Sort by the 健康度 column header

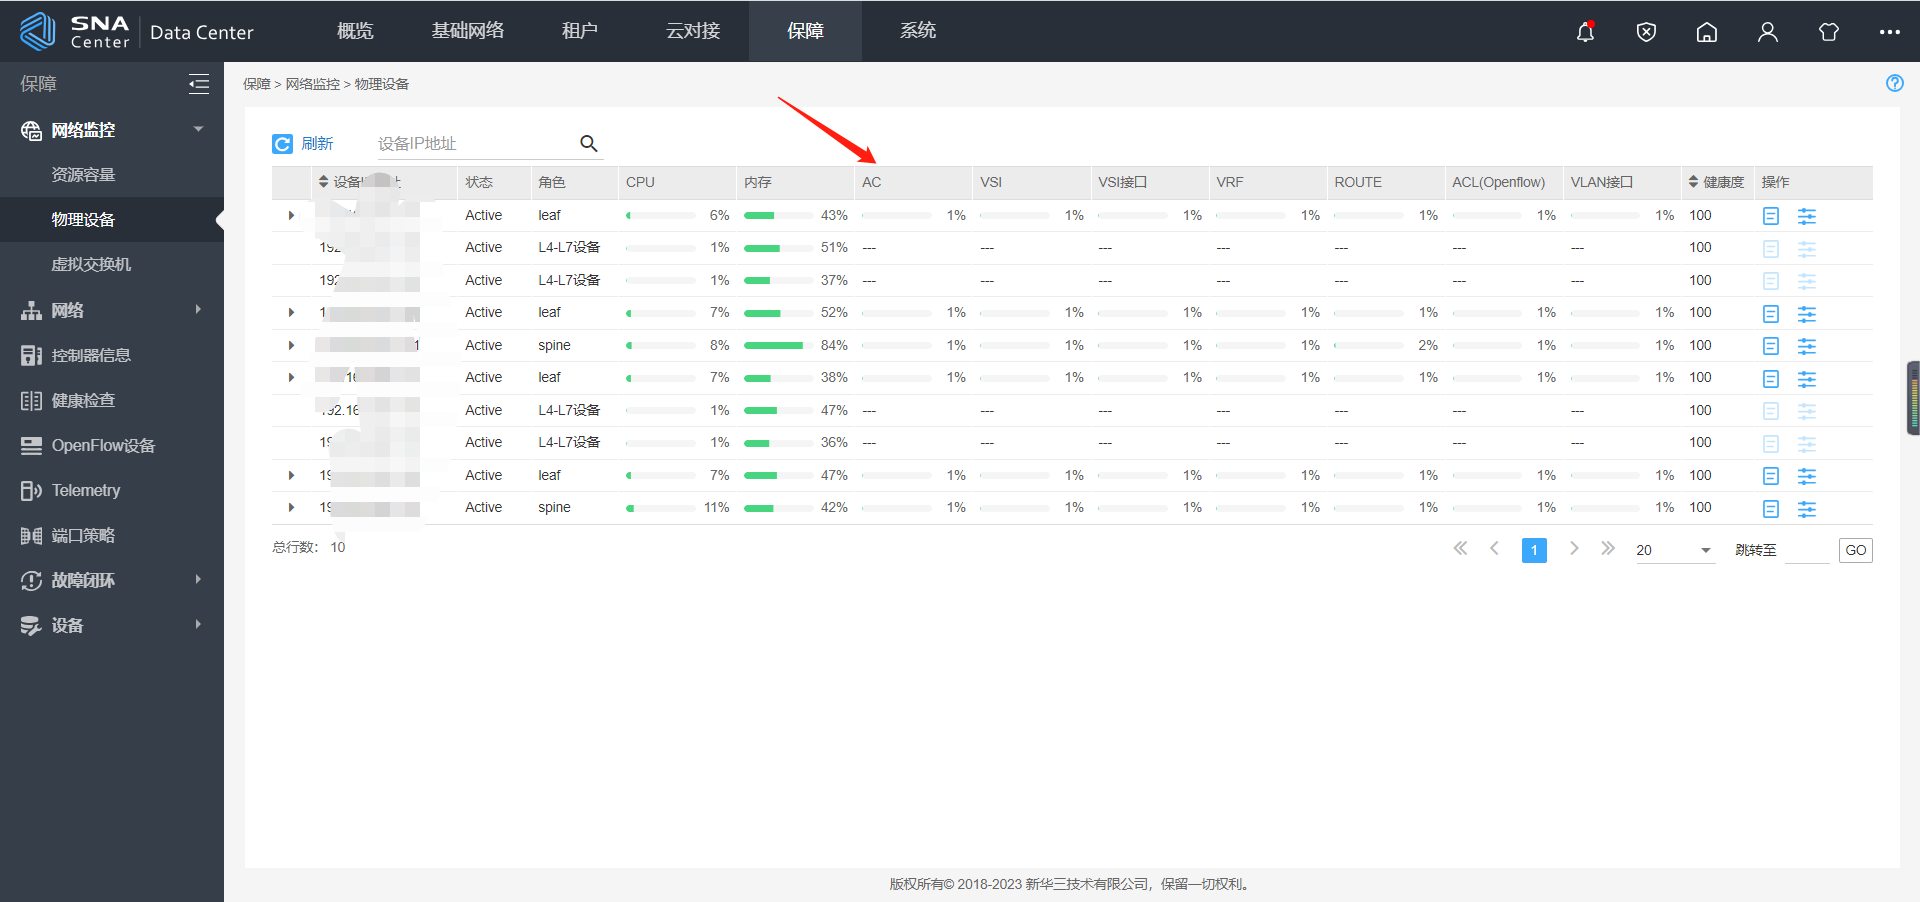[1716, 182]
